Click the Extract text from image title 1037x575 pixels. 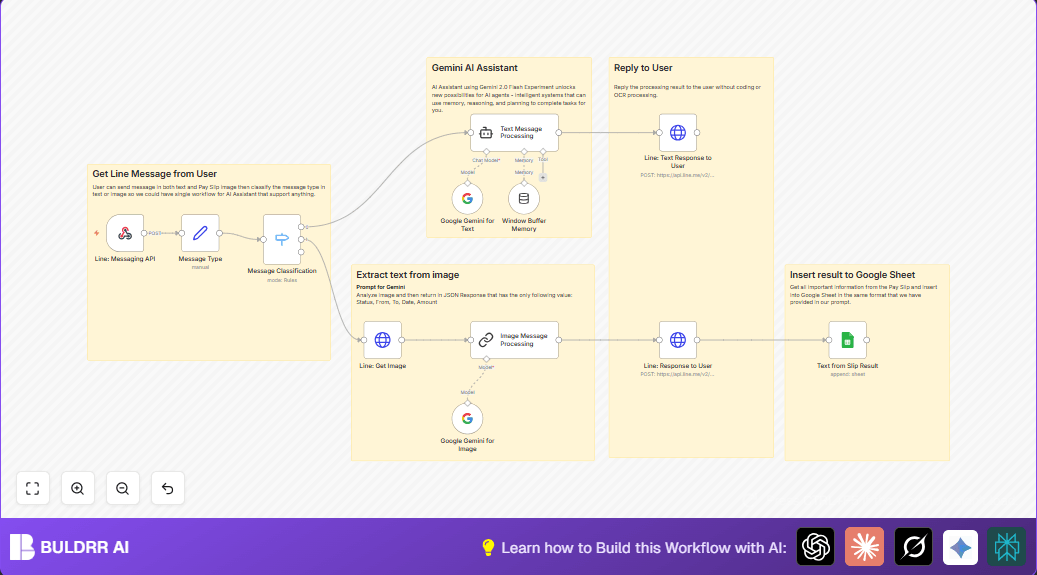click(407, 275)
